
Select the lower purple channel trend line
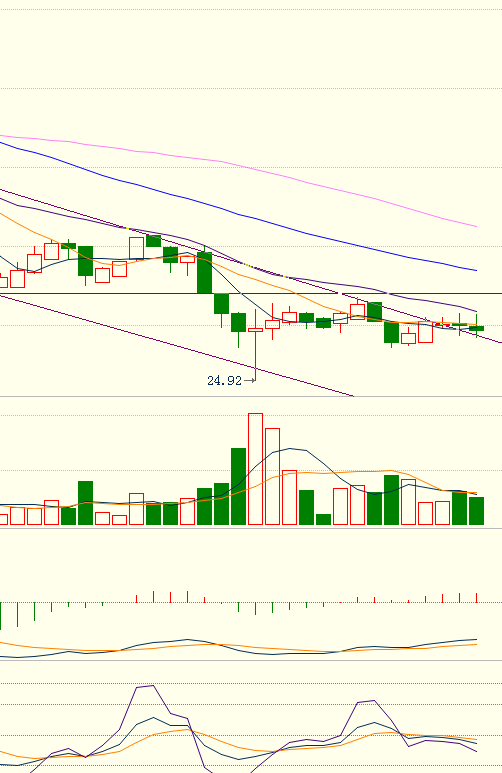(178, 346)
